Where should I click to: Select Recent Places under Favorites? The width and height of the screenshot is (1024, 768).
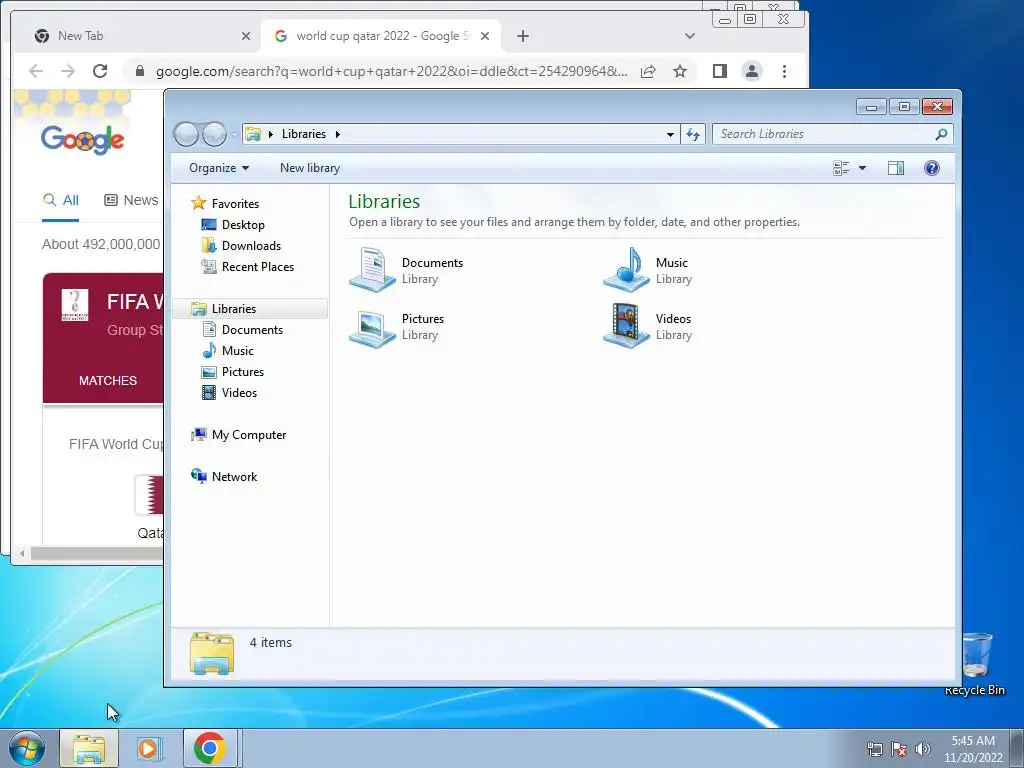(x=258, y=266)
